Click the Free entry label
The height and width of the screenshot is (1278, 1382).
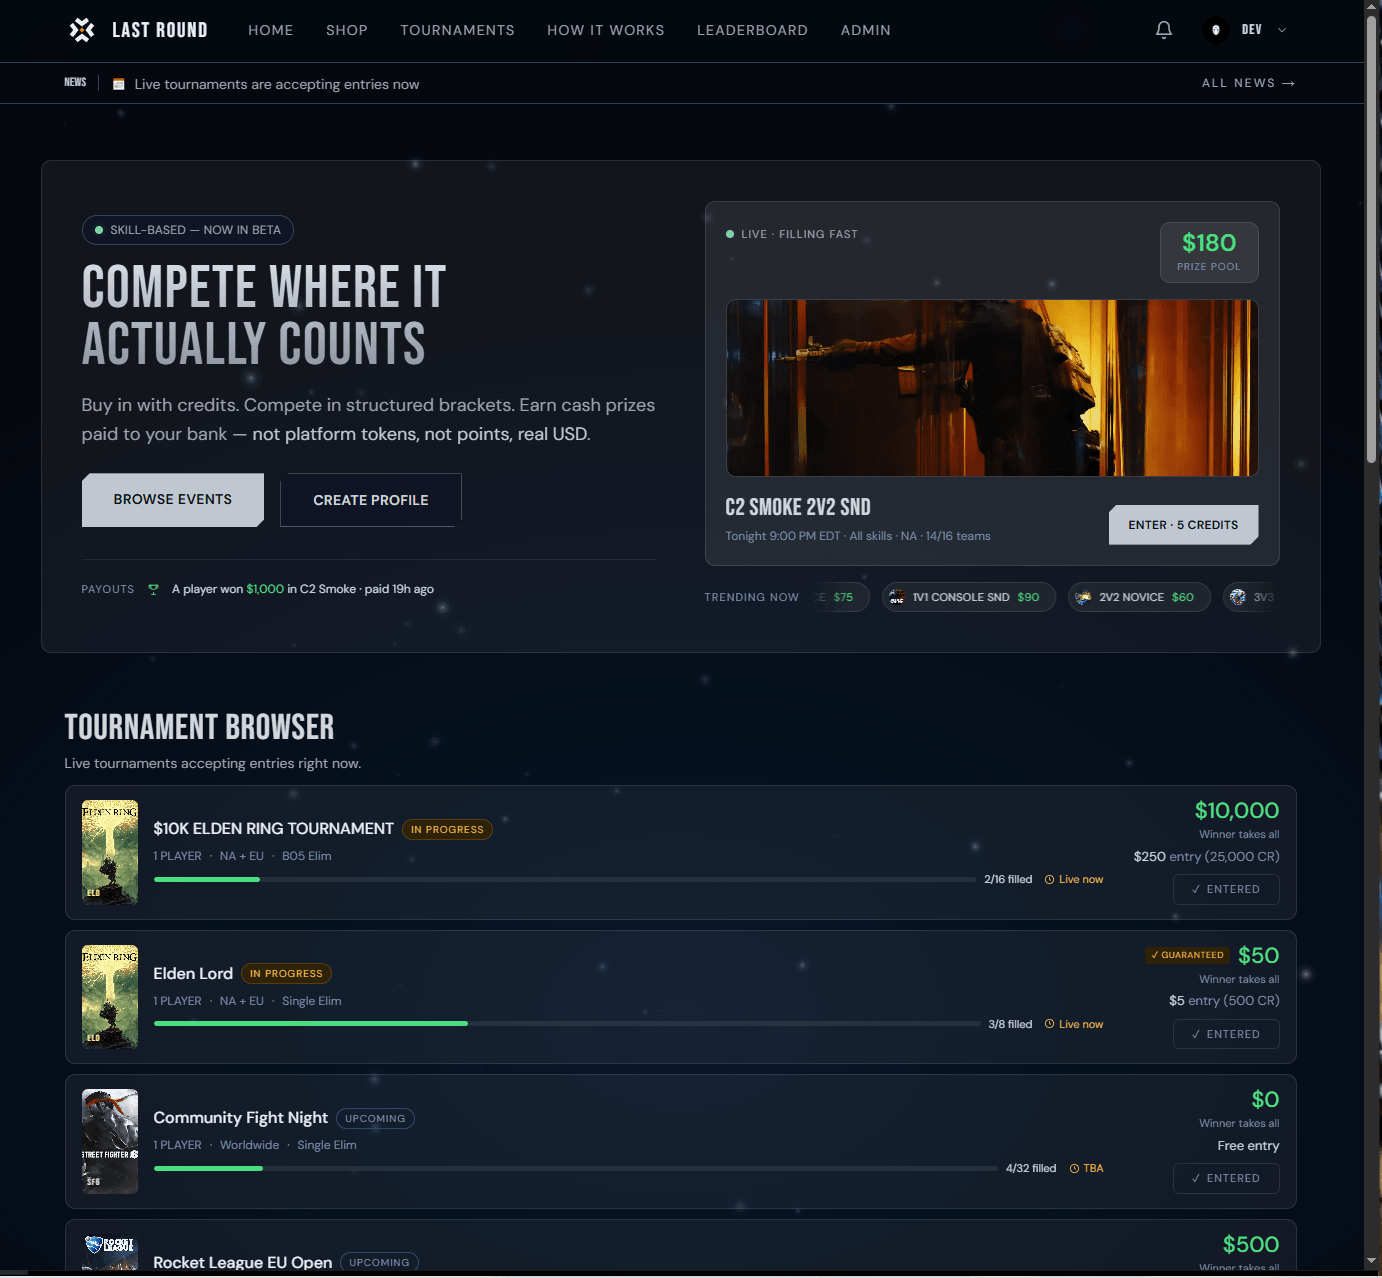click(1248, 1146)
